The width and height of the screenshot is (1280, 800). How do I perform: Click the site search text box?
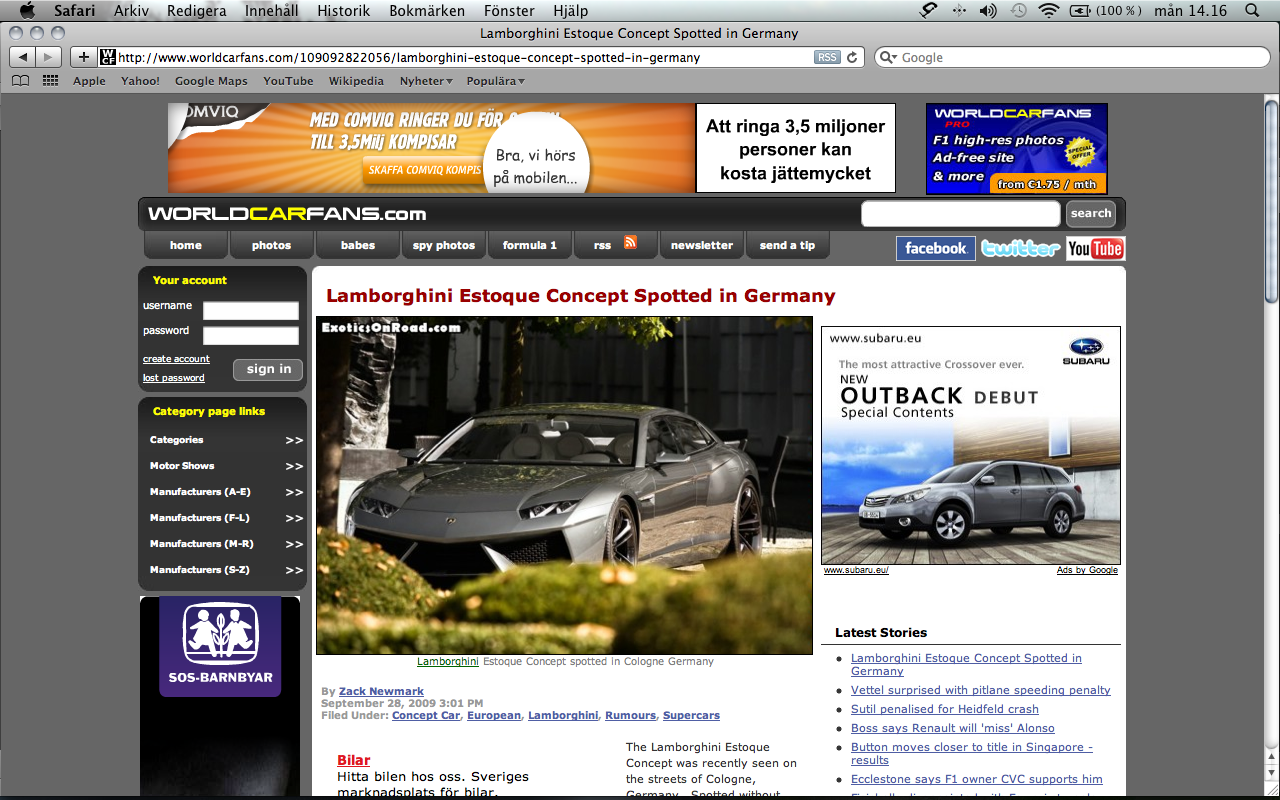point(960,213)
